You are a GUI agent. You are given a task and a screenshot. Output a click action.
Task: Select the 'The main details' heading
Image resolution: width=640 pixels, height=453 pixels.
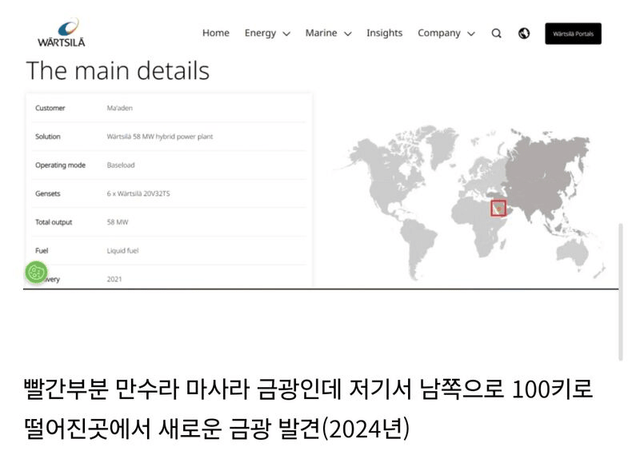118,71
